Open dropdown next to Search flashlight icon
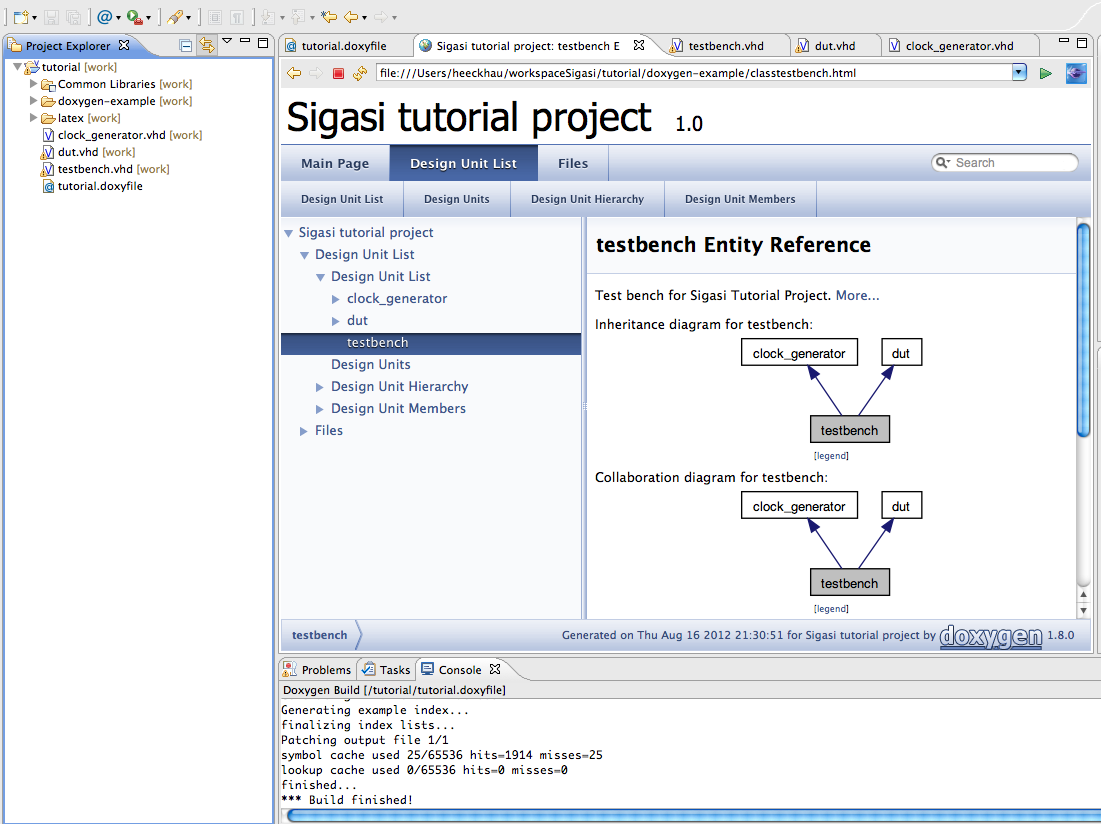Screen dimensions: 1101x824 click(x=188, y=18)
